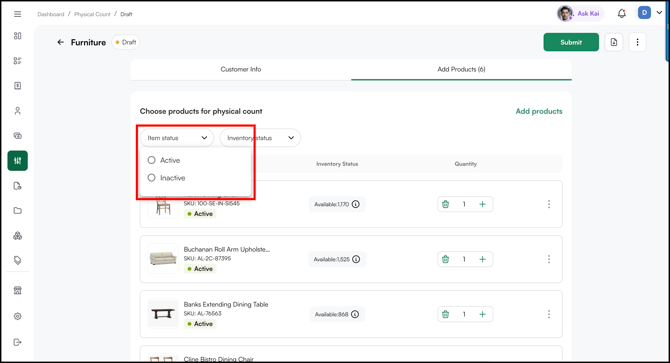
Task: Click the Quantity column header
Action: pos(466,164)
